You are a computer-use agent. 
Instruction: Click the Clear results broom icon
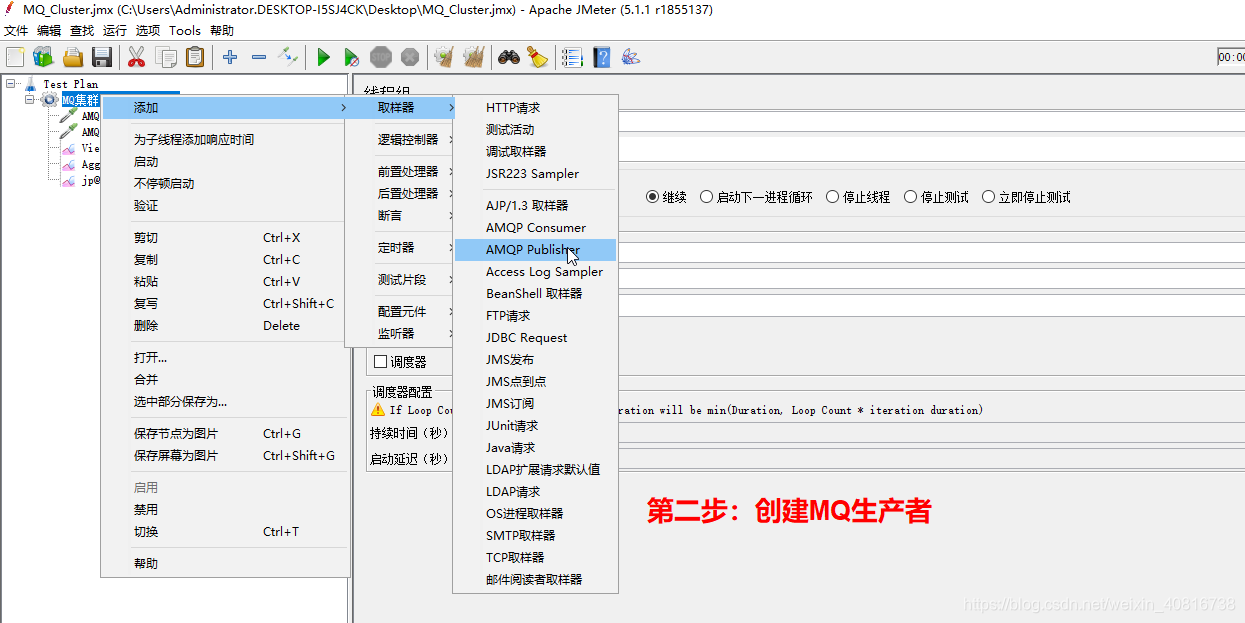click(x=444, y=57)
